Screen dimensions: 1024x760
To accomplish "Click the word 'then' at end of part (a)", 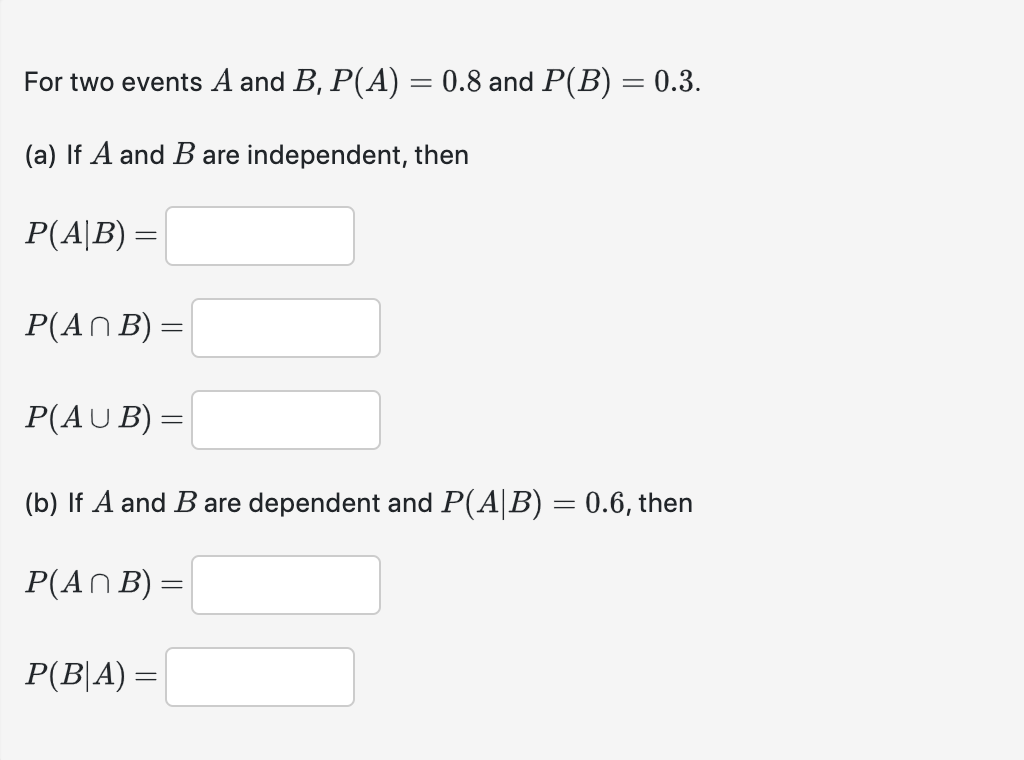I will (x=442, y=155).
